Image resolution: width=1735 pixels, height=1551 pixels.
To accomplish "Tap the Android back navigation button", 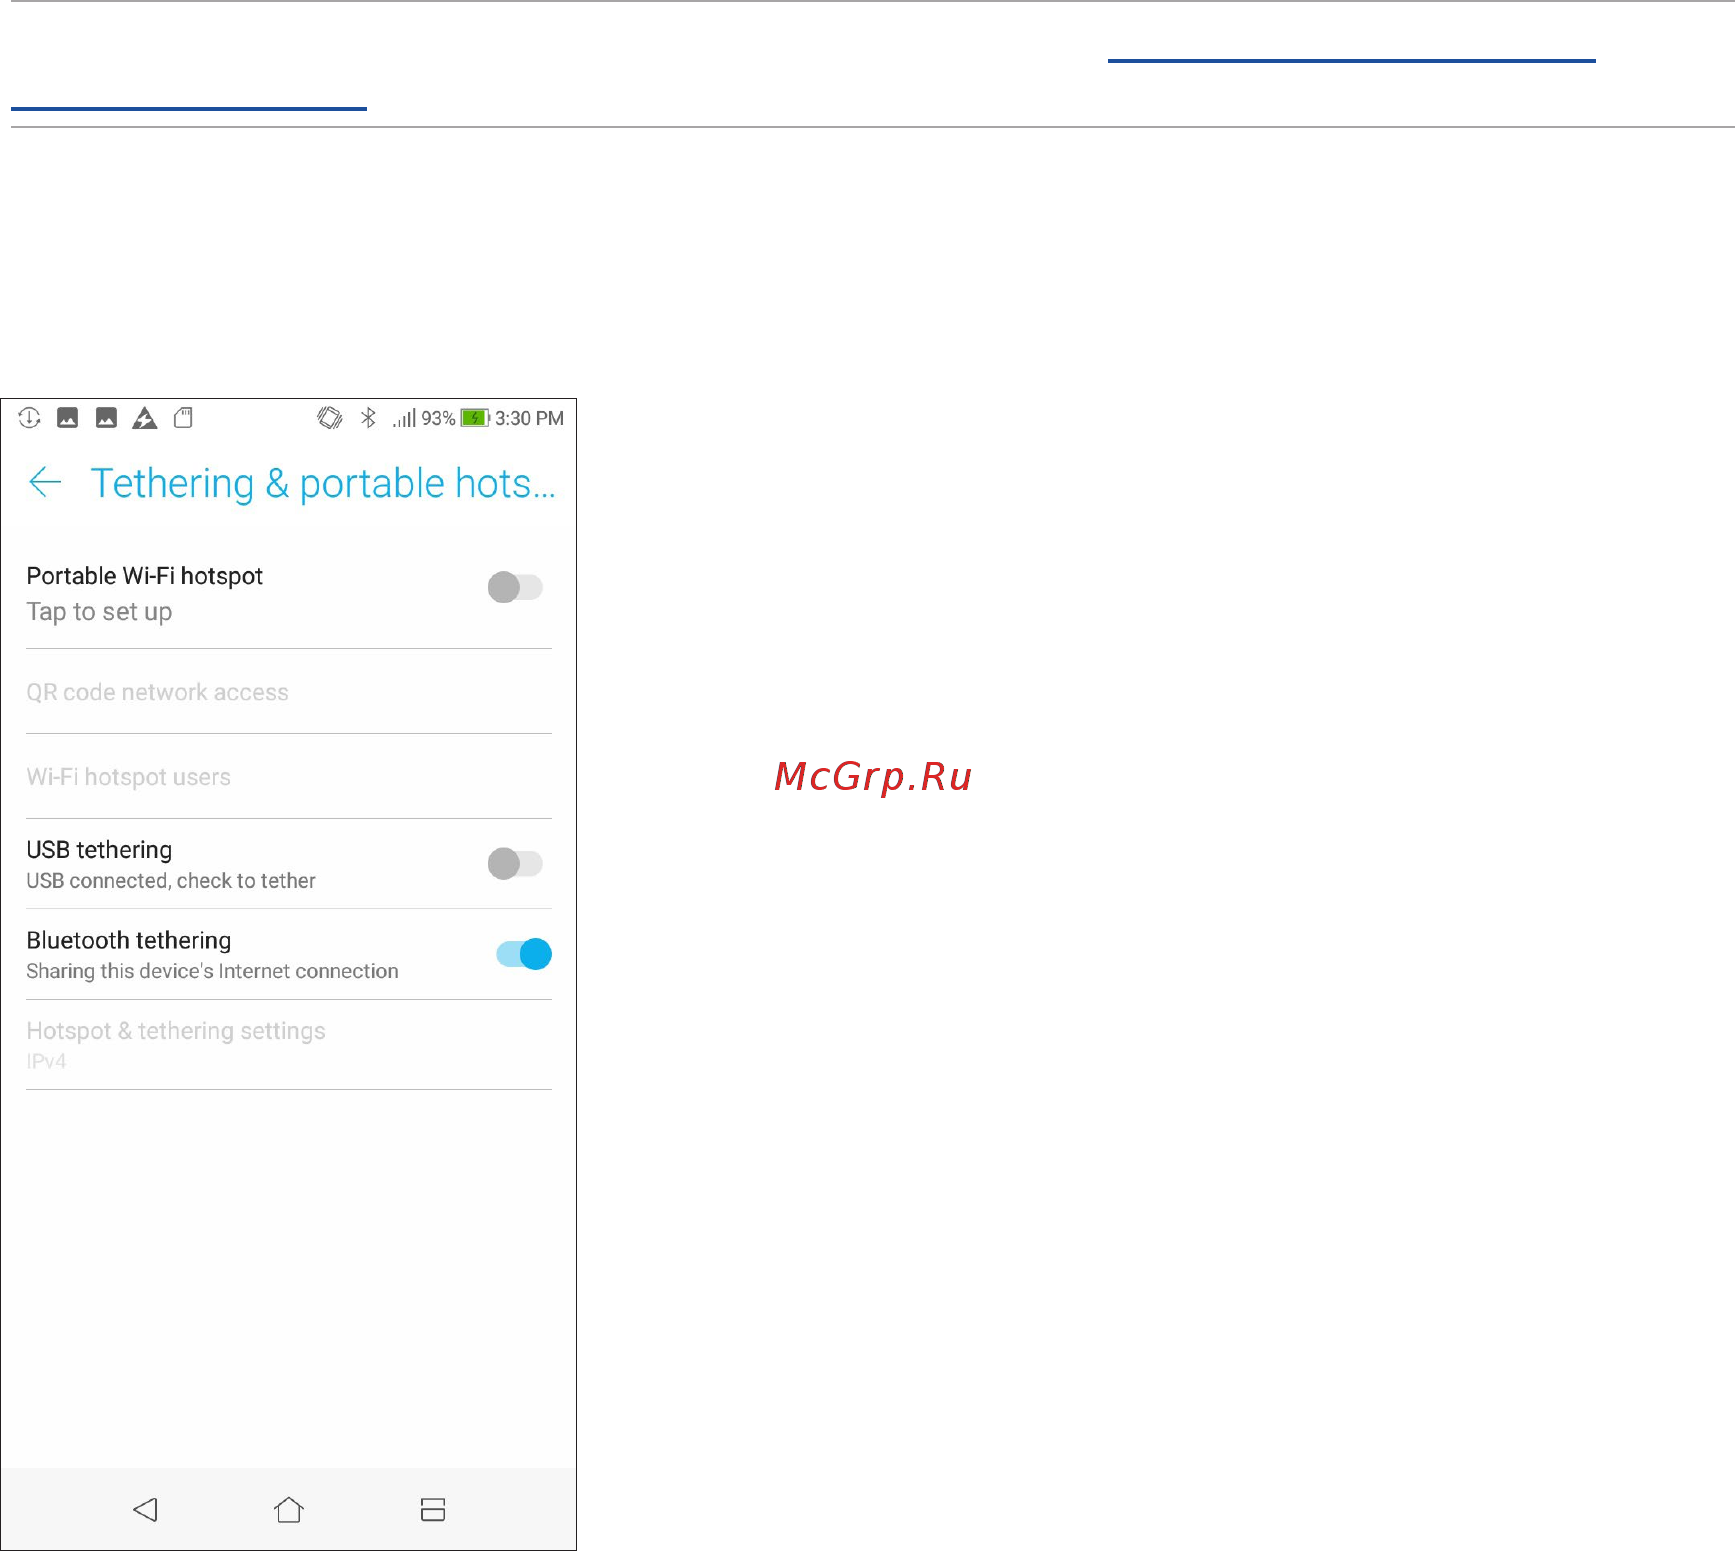I will 145,1509.
